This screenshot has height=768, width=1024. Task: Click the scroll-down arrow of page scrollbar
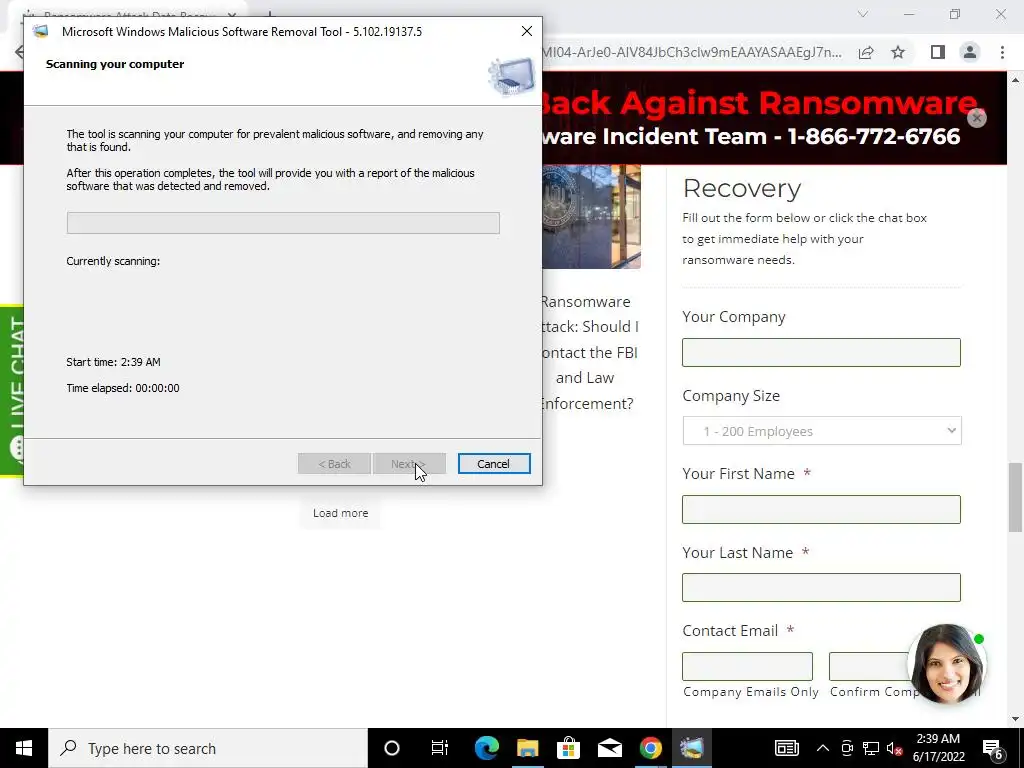coord(1016,720)
